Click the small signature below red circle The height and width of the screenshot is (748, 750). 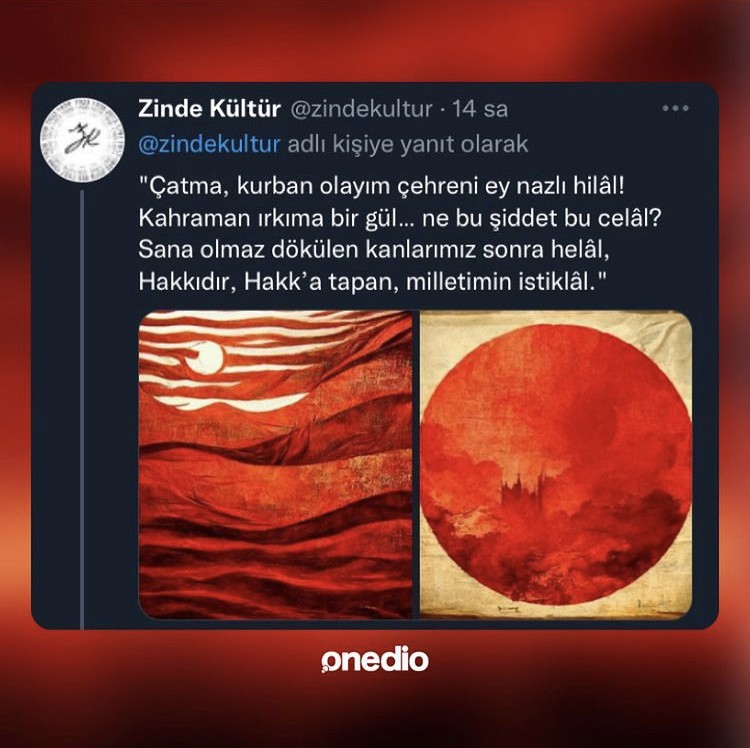click(x=509, y=609)
